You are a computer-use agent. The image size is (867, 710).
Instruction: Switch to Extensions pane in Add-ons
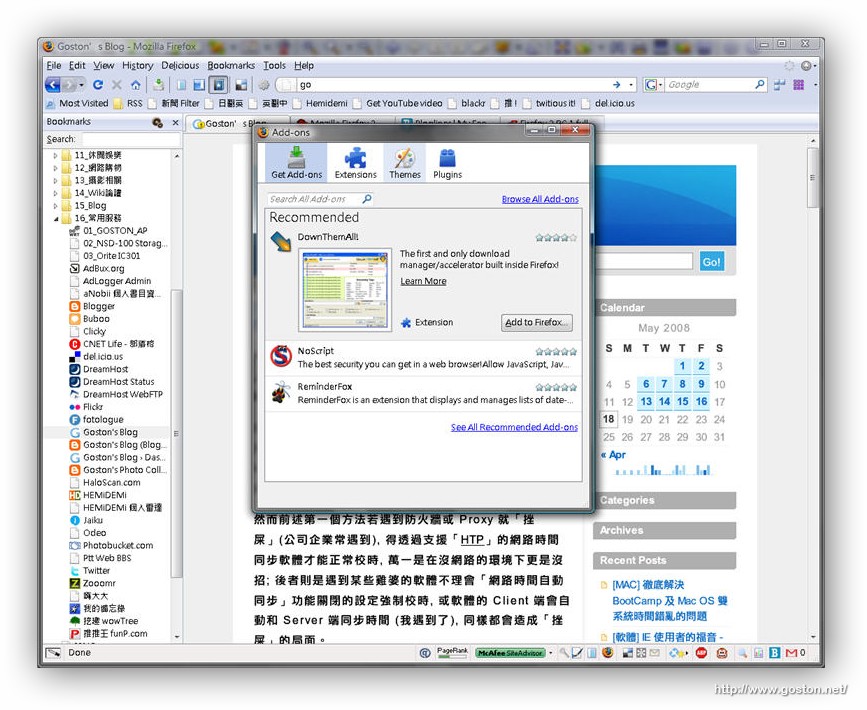[356, 163]
